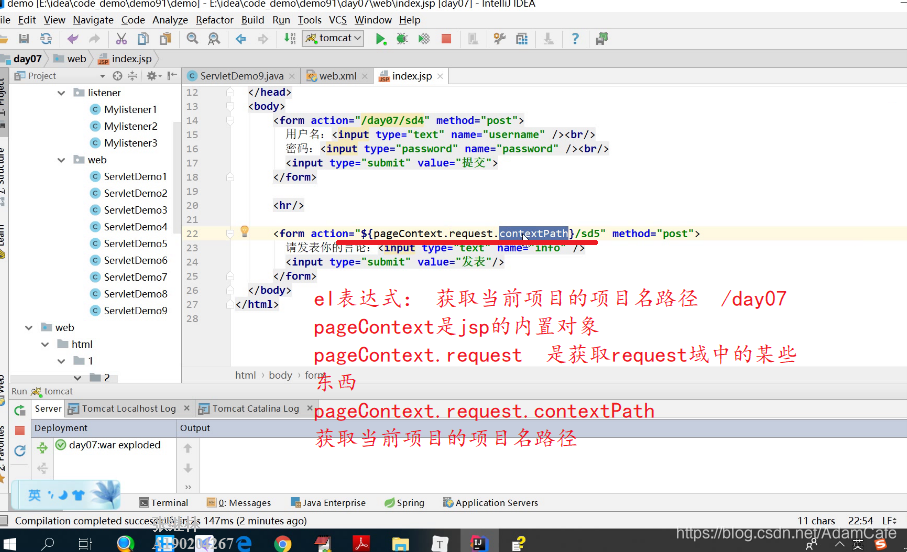The image size is (907, 552).
Task: Open the Edit menu
Action: [27, 20]
